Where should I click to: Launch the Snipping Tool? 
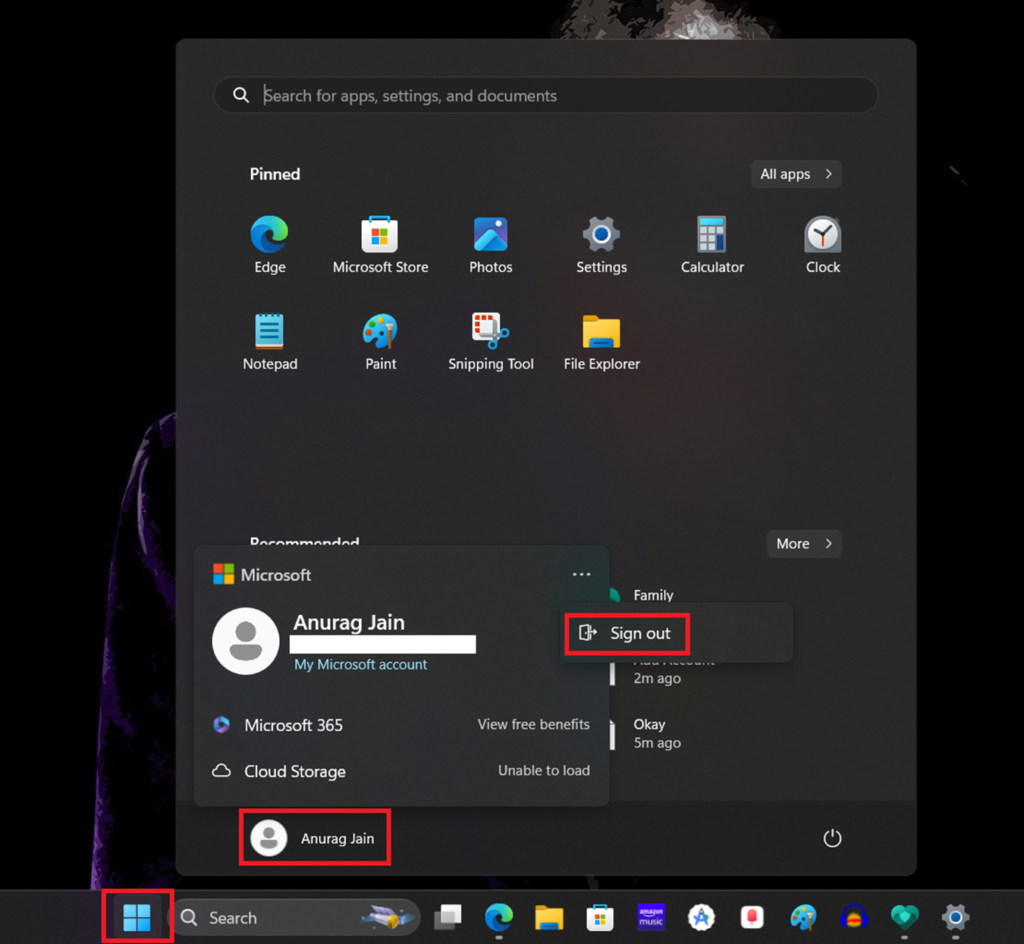(x=490, y=341)
